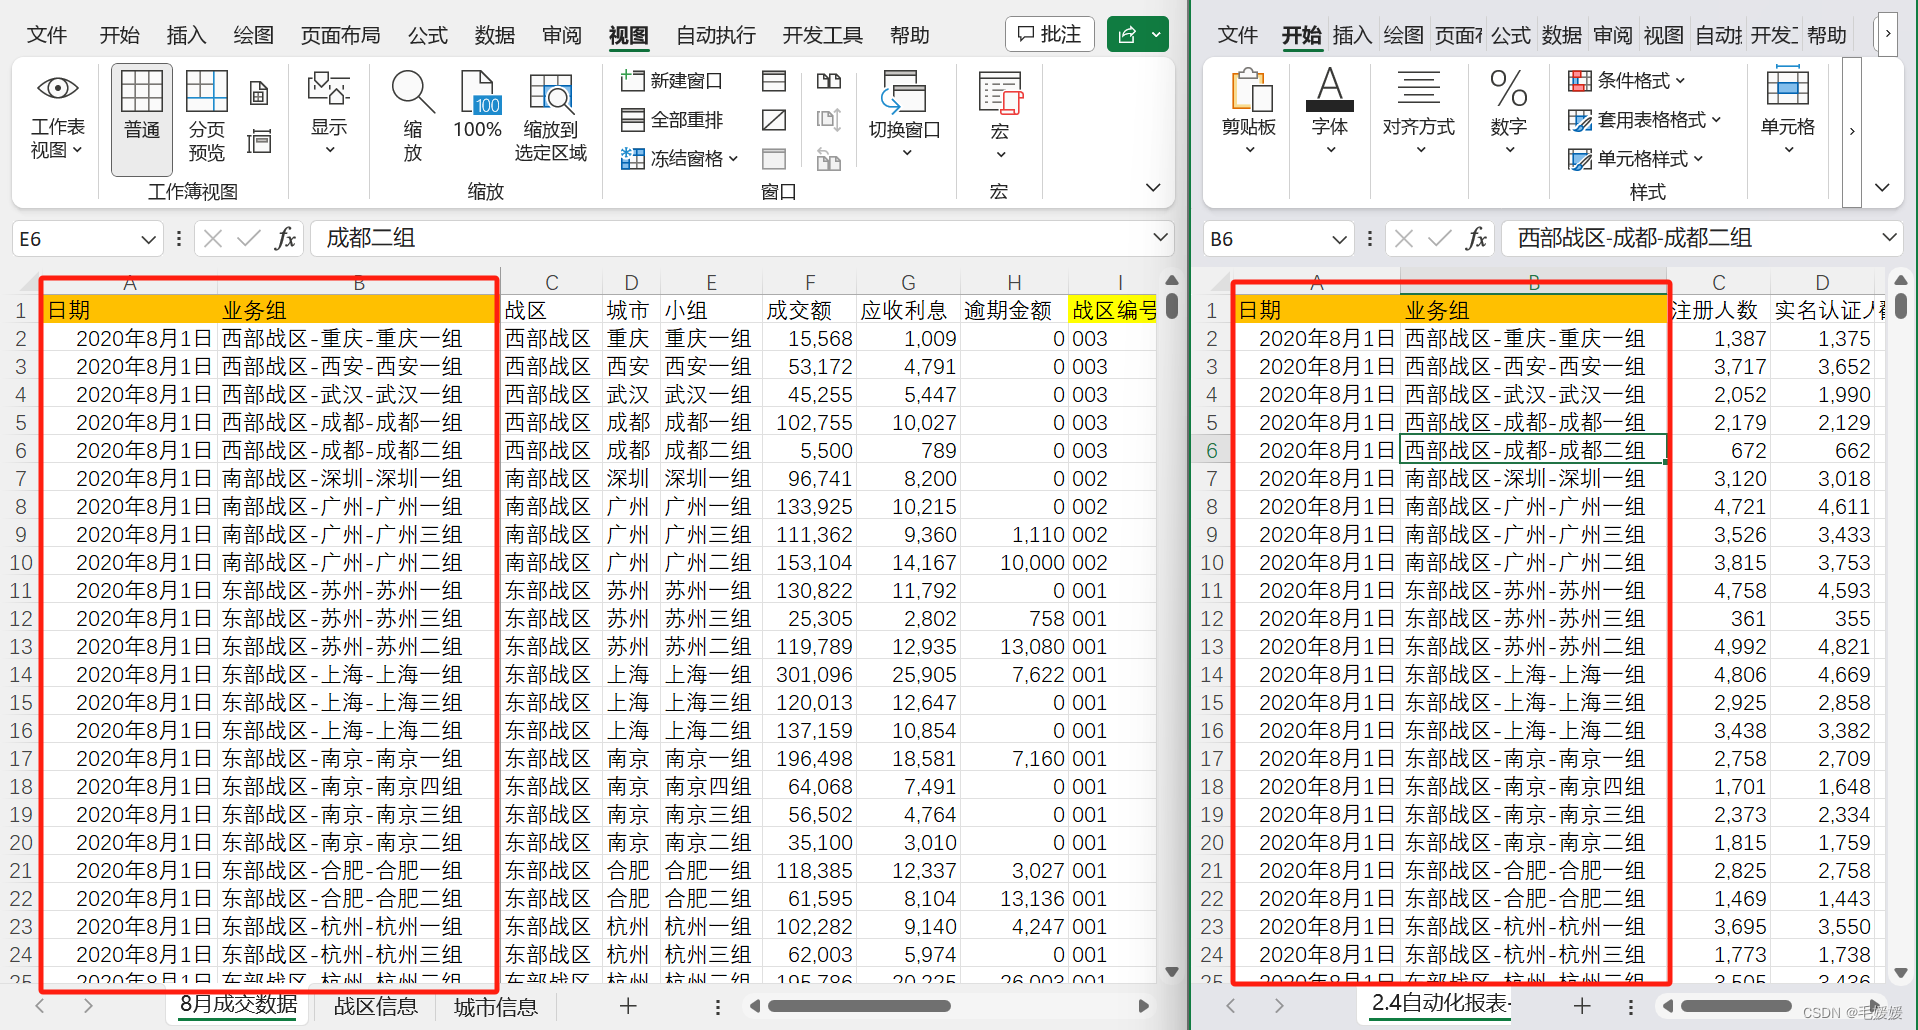Open the 文件 menu in left window

(x=46, y=35)
